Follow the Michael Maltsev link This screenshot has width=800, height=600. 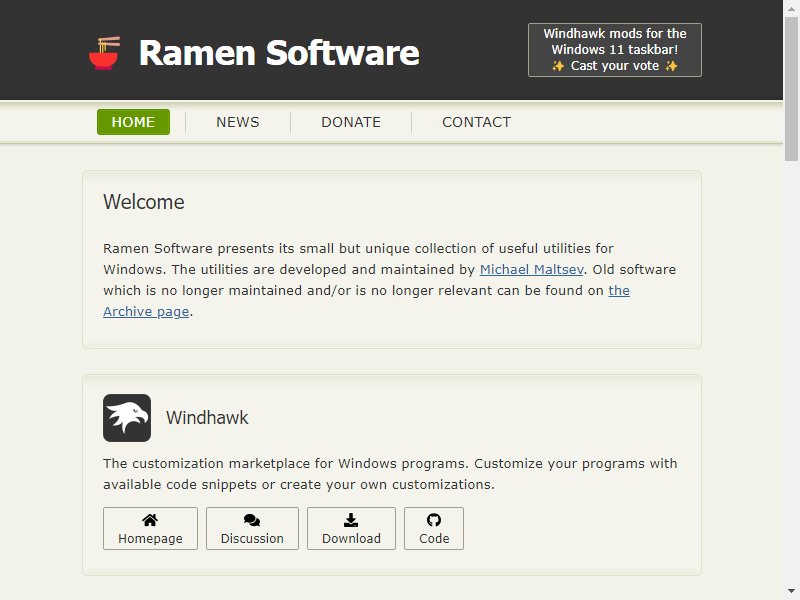click(x=531, y=269)
